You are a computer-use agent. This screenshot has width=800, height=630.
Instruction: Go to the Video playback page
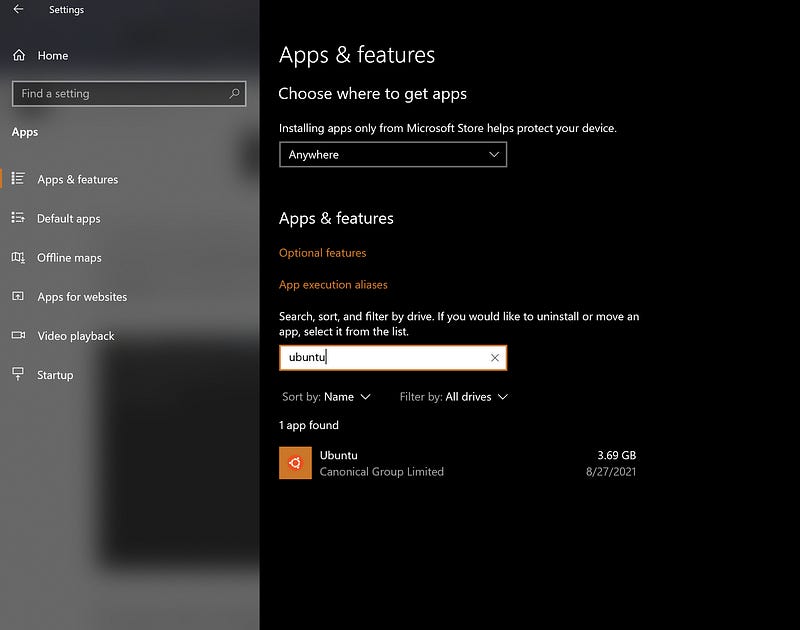[x=76, y=336]
